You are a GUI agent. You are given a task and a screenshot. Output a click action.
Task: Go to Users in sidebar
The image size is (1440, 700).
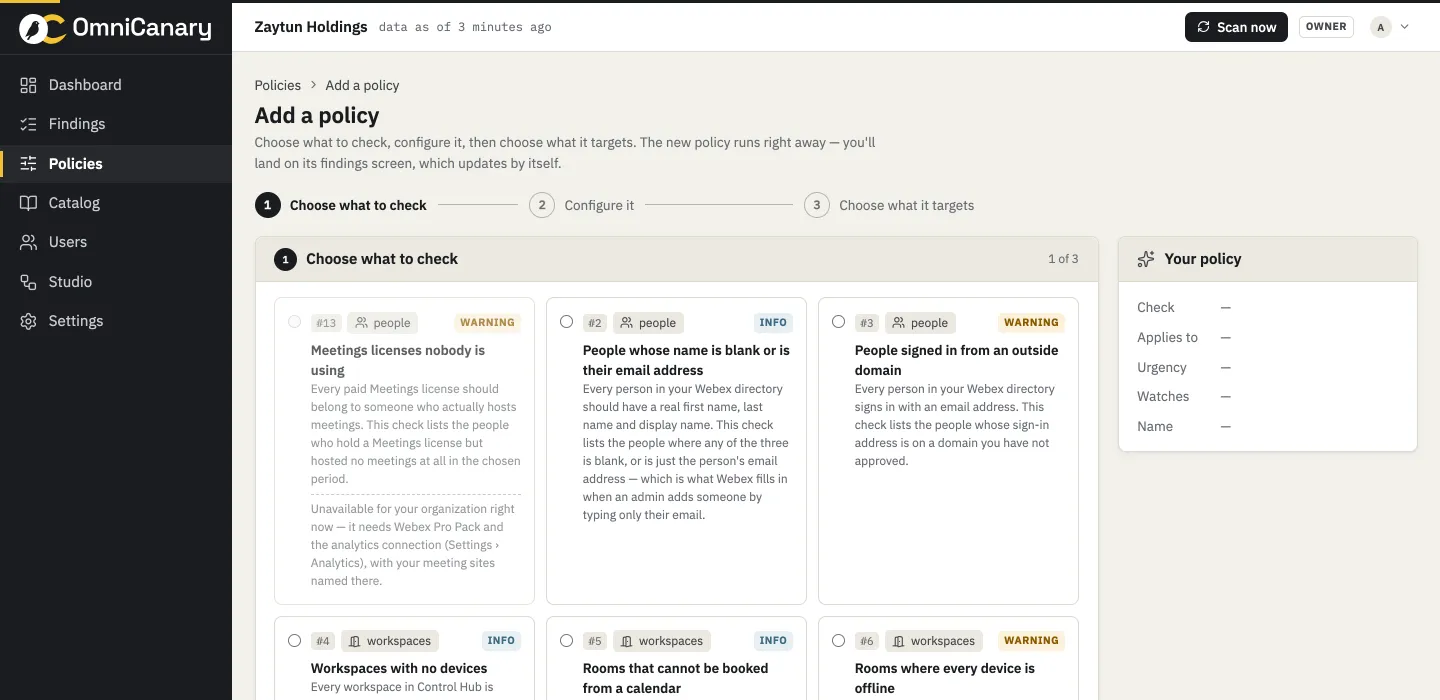(116, 242)
